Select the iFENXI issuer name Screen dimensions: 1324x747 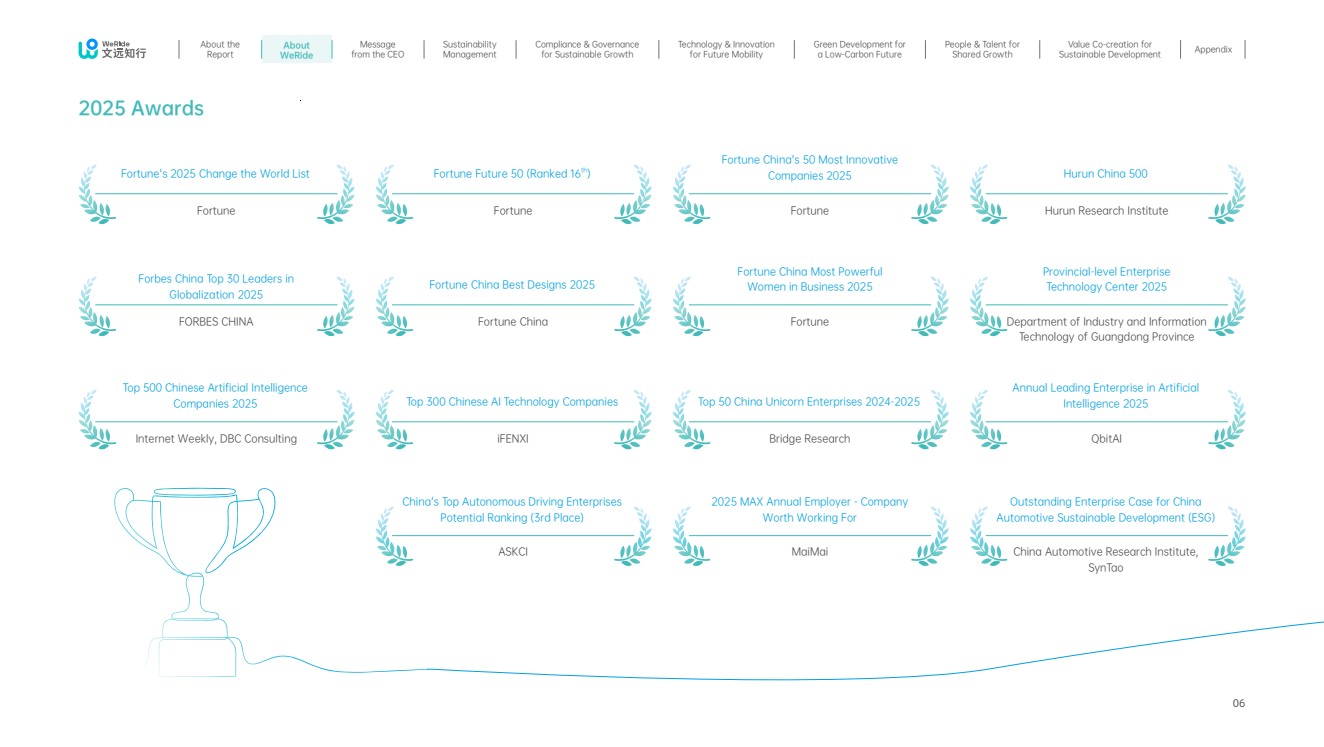[513, 439]
